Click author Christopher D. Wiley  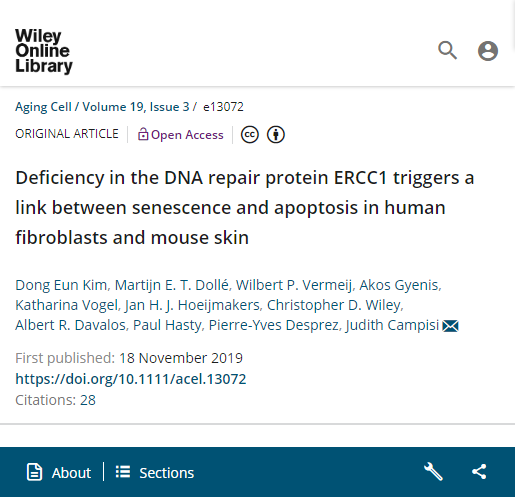tap(334, 305)
